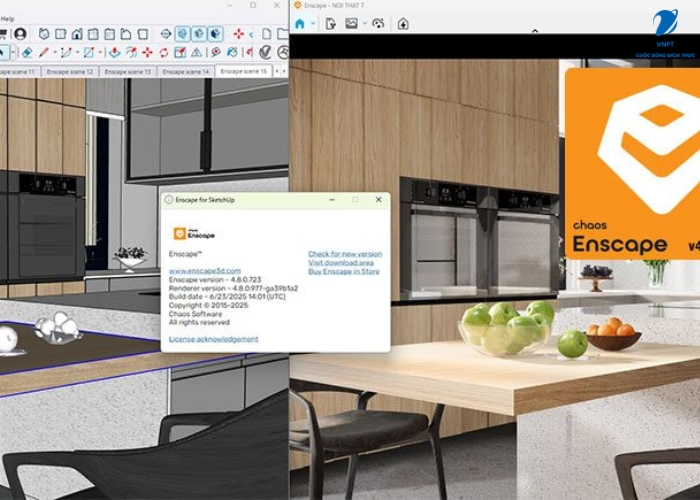Pick the Scale tool
Screen dimensions: 700x500
pos(180,52)
